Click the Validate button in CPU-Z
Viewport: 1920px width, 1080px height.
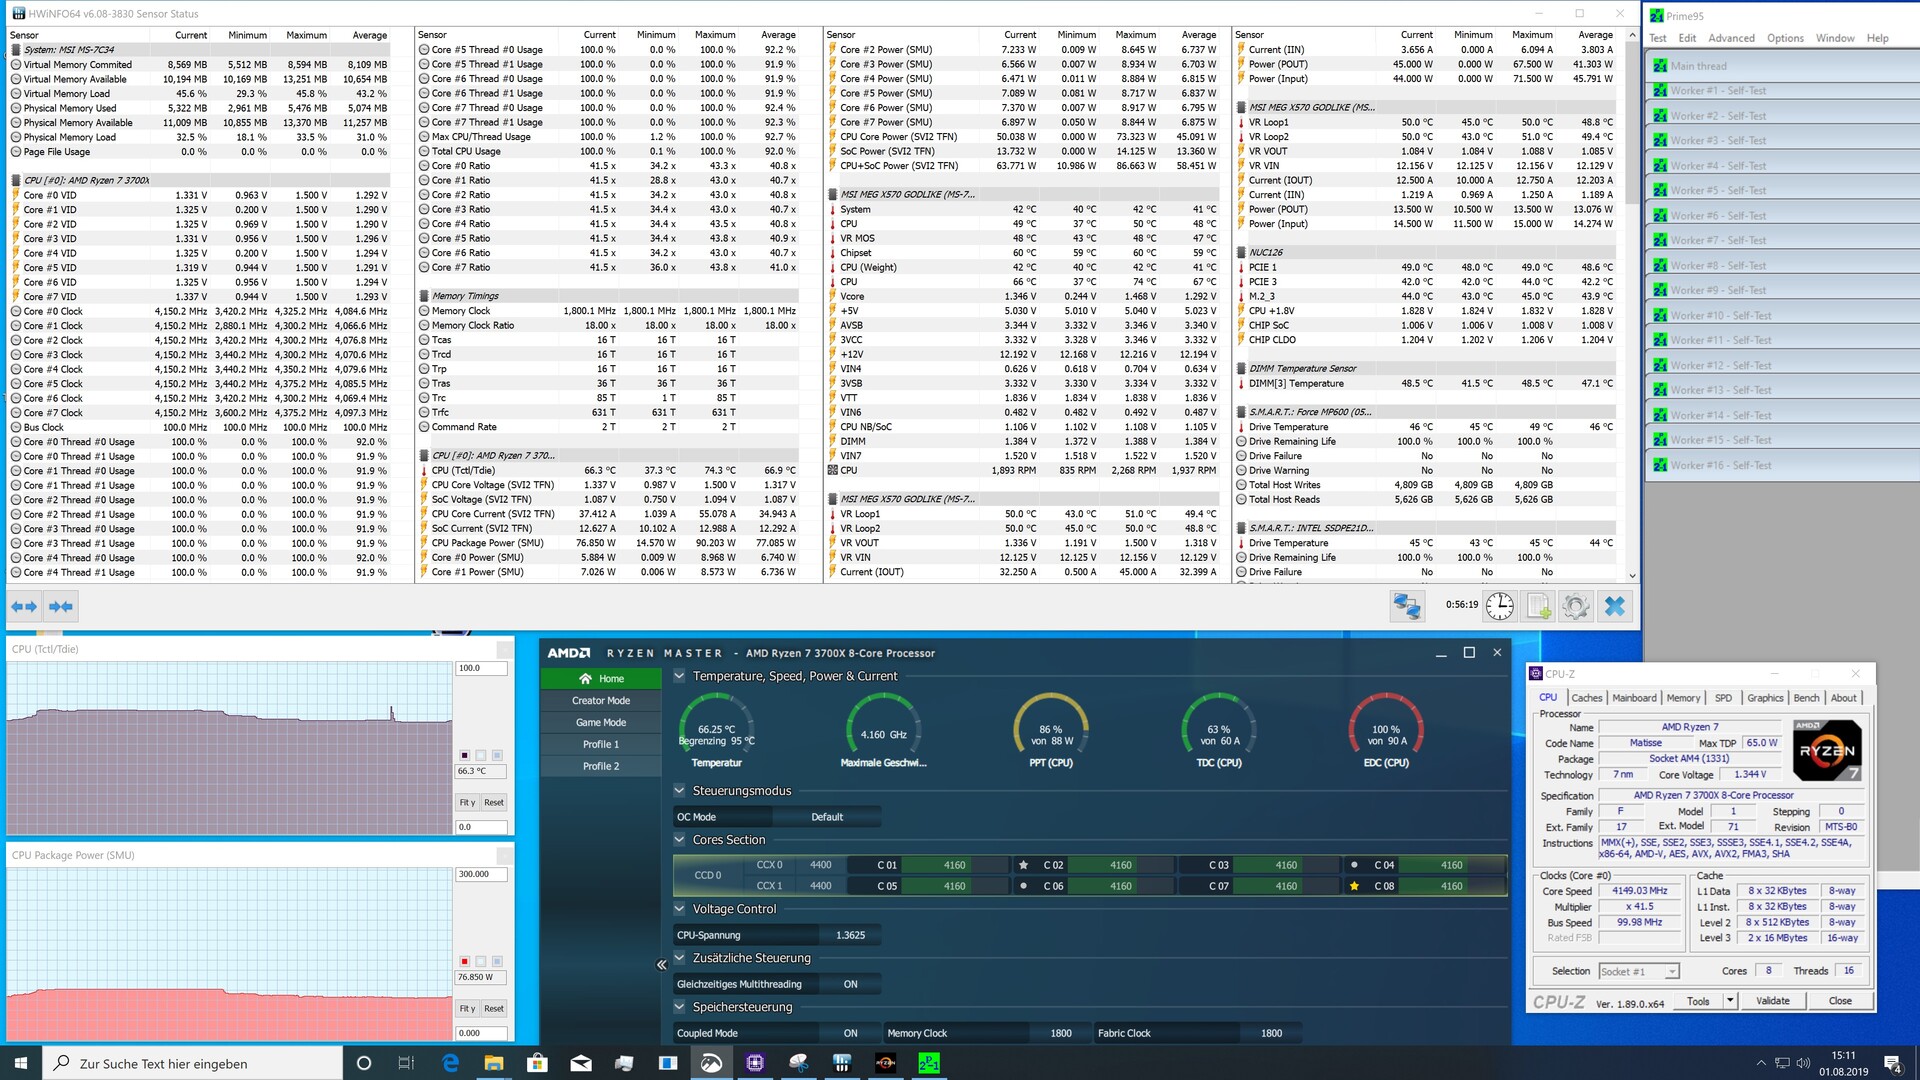pos(1772,1001)
